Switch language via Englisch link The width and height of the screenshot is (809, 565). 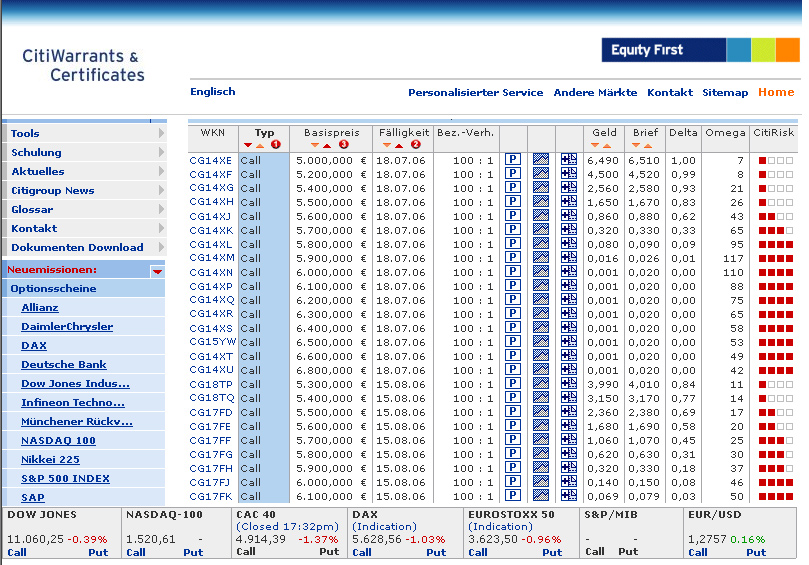[212, 91]
